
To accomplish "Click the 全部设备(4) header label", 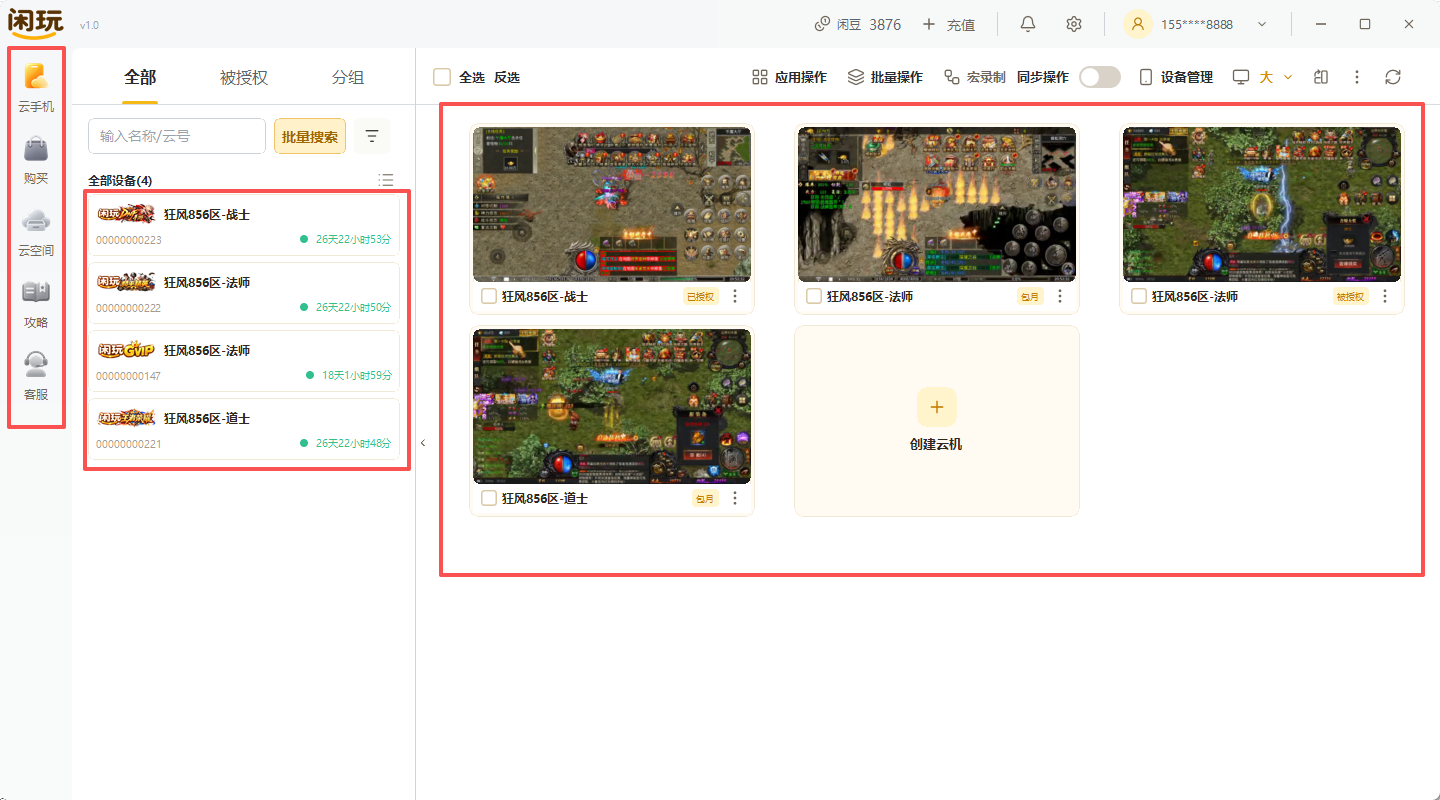I will pos(120,180).
